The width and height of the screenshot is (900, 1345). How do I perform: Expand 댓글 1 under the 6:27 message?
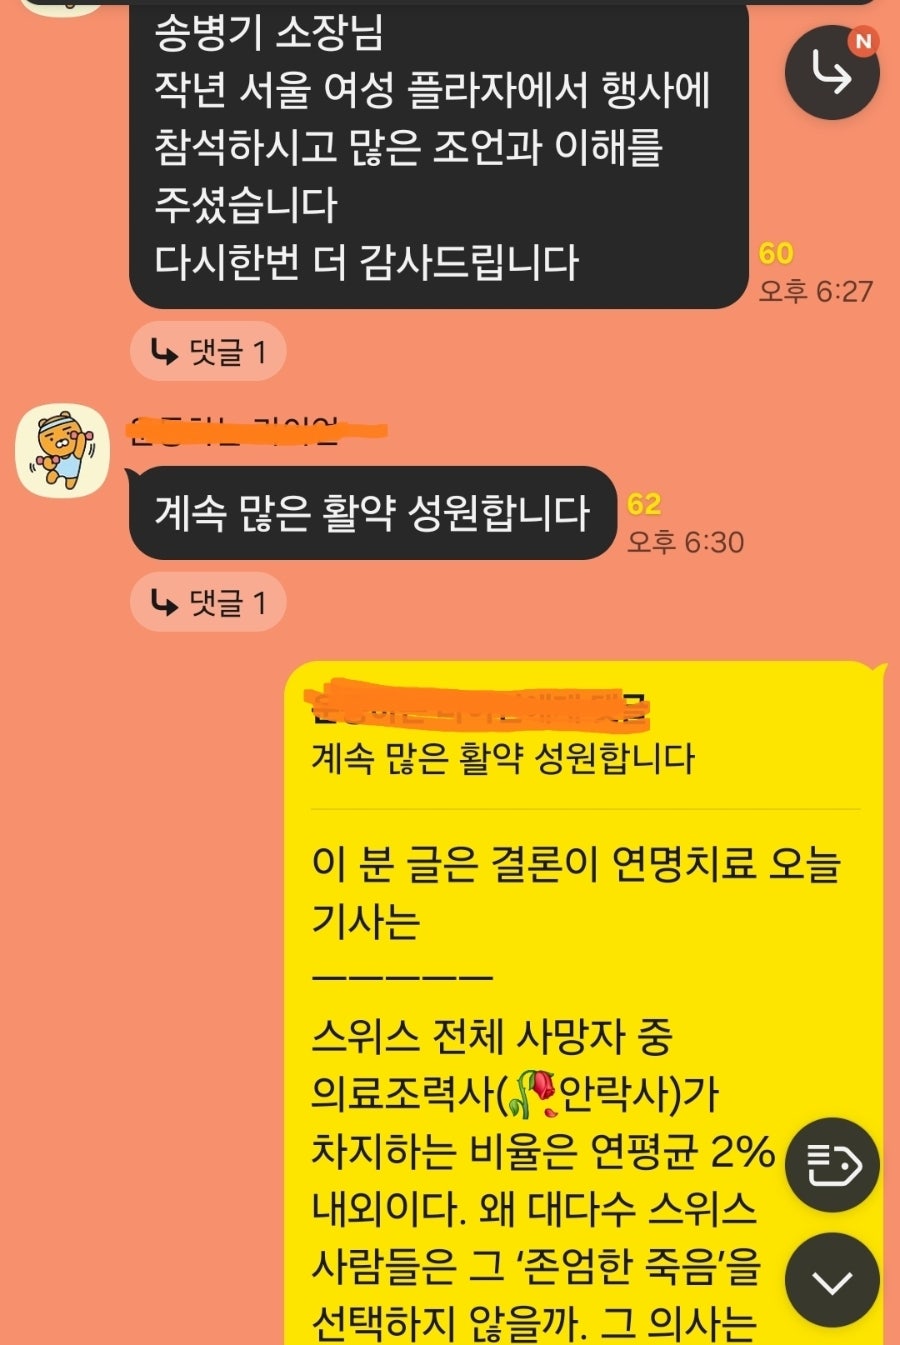click(208, 351)
